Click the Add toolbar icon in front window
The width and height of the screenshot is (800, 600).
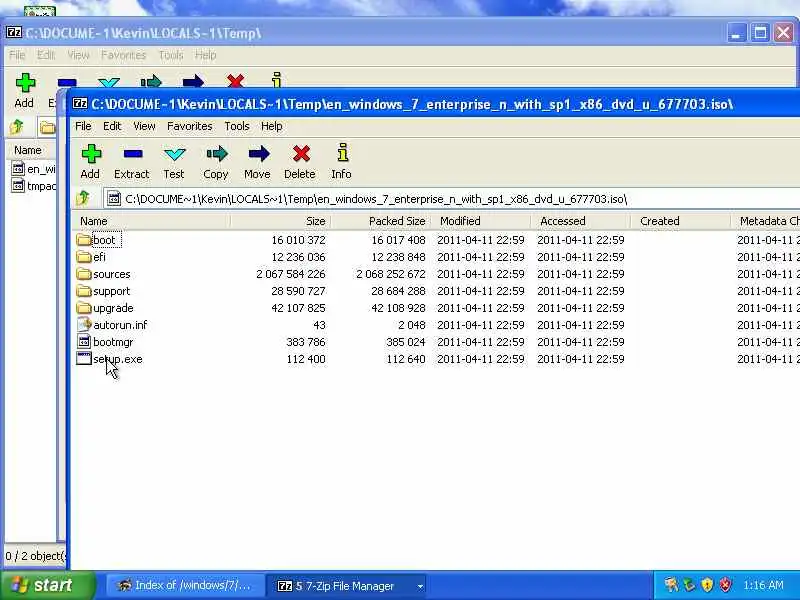pyautogui.click(x=91, y=154)
